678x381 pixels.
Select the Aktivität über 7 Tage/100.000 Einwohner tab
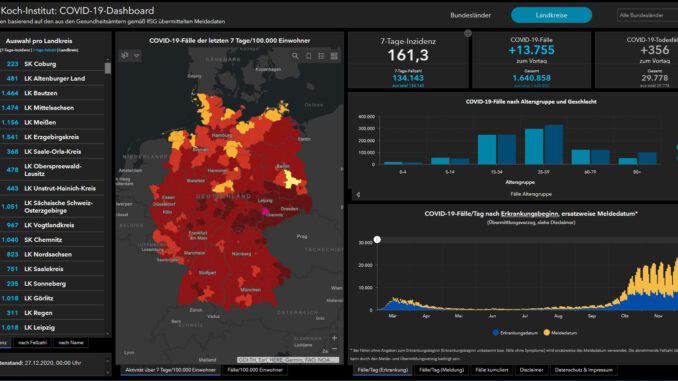tap(170, 370)
